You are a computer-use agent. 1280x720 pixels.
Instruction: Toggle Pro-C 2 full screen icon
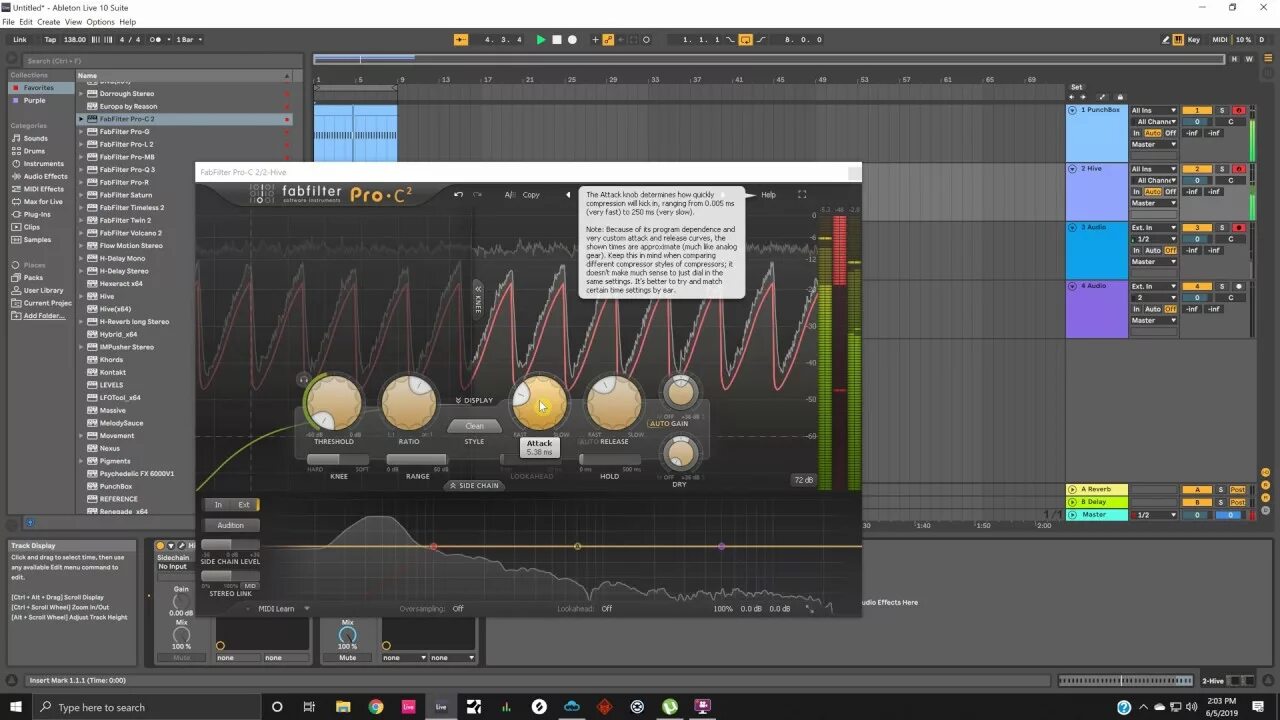(802, 195)
